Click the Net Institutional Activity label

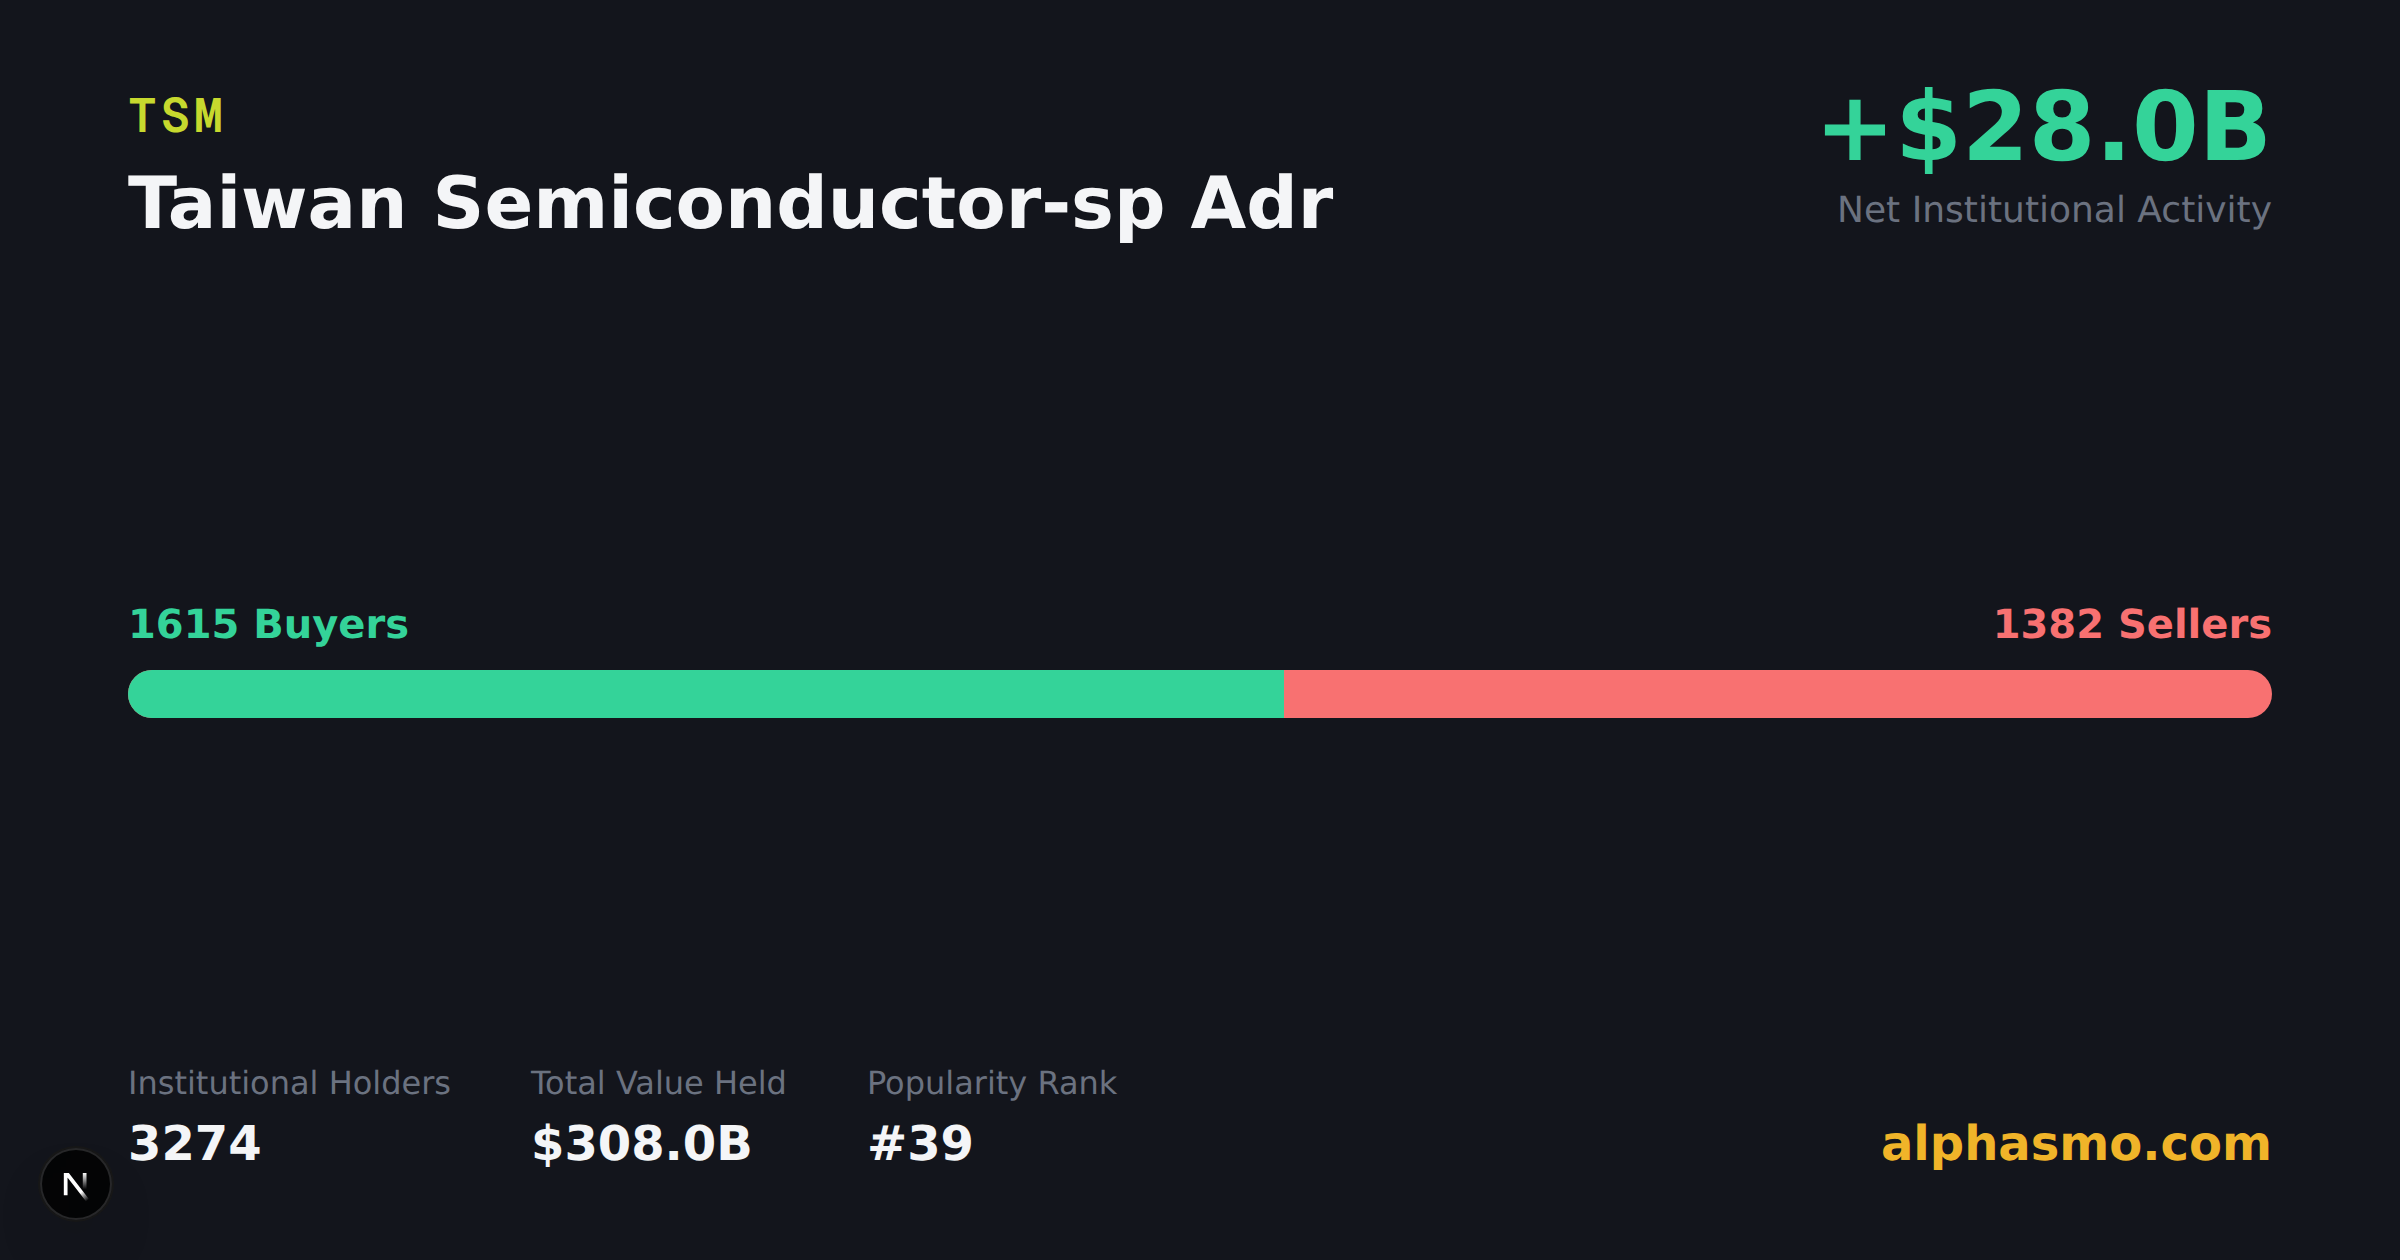[x=2054, y=210]
